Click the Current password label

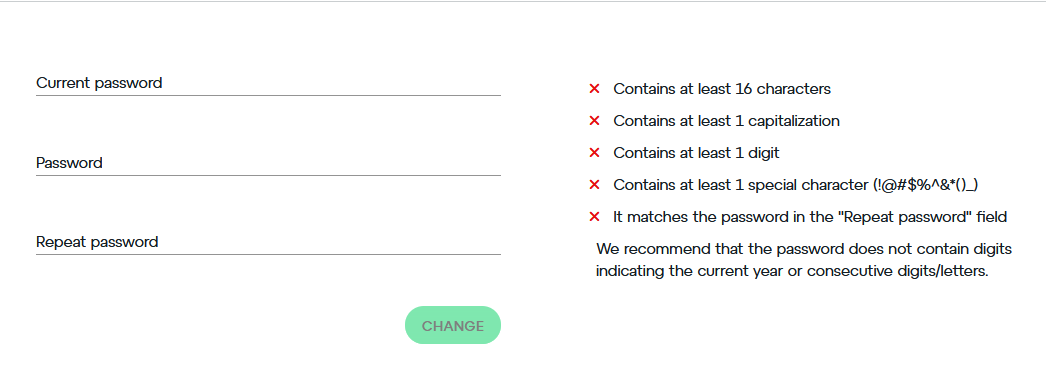(x=99, y=83)
